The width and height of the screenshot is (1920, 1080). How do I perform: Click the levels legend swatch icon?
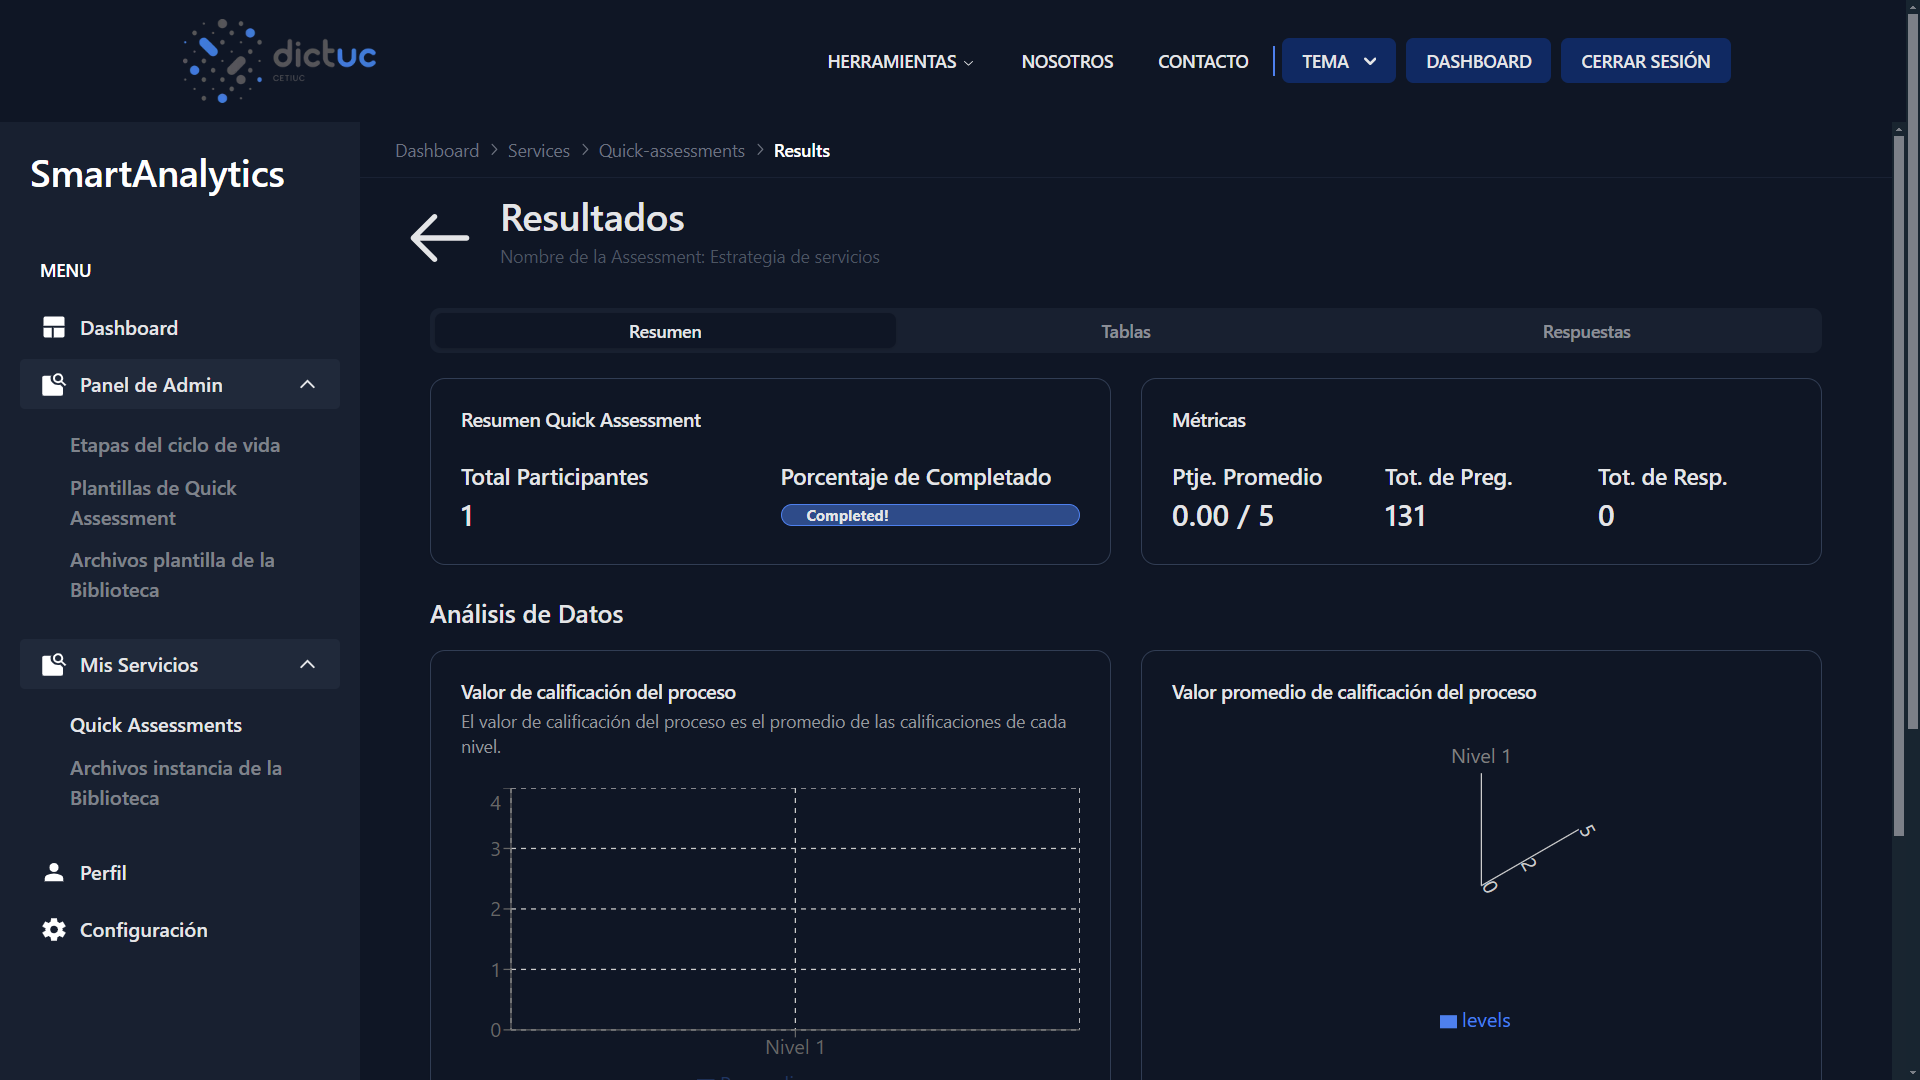pyautogui.click(x=1449, y=1021)
